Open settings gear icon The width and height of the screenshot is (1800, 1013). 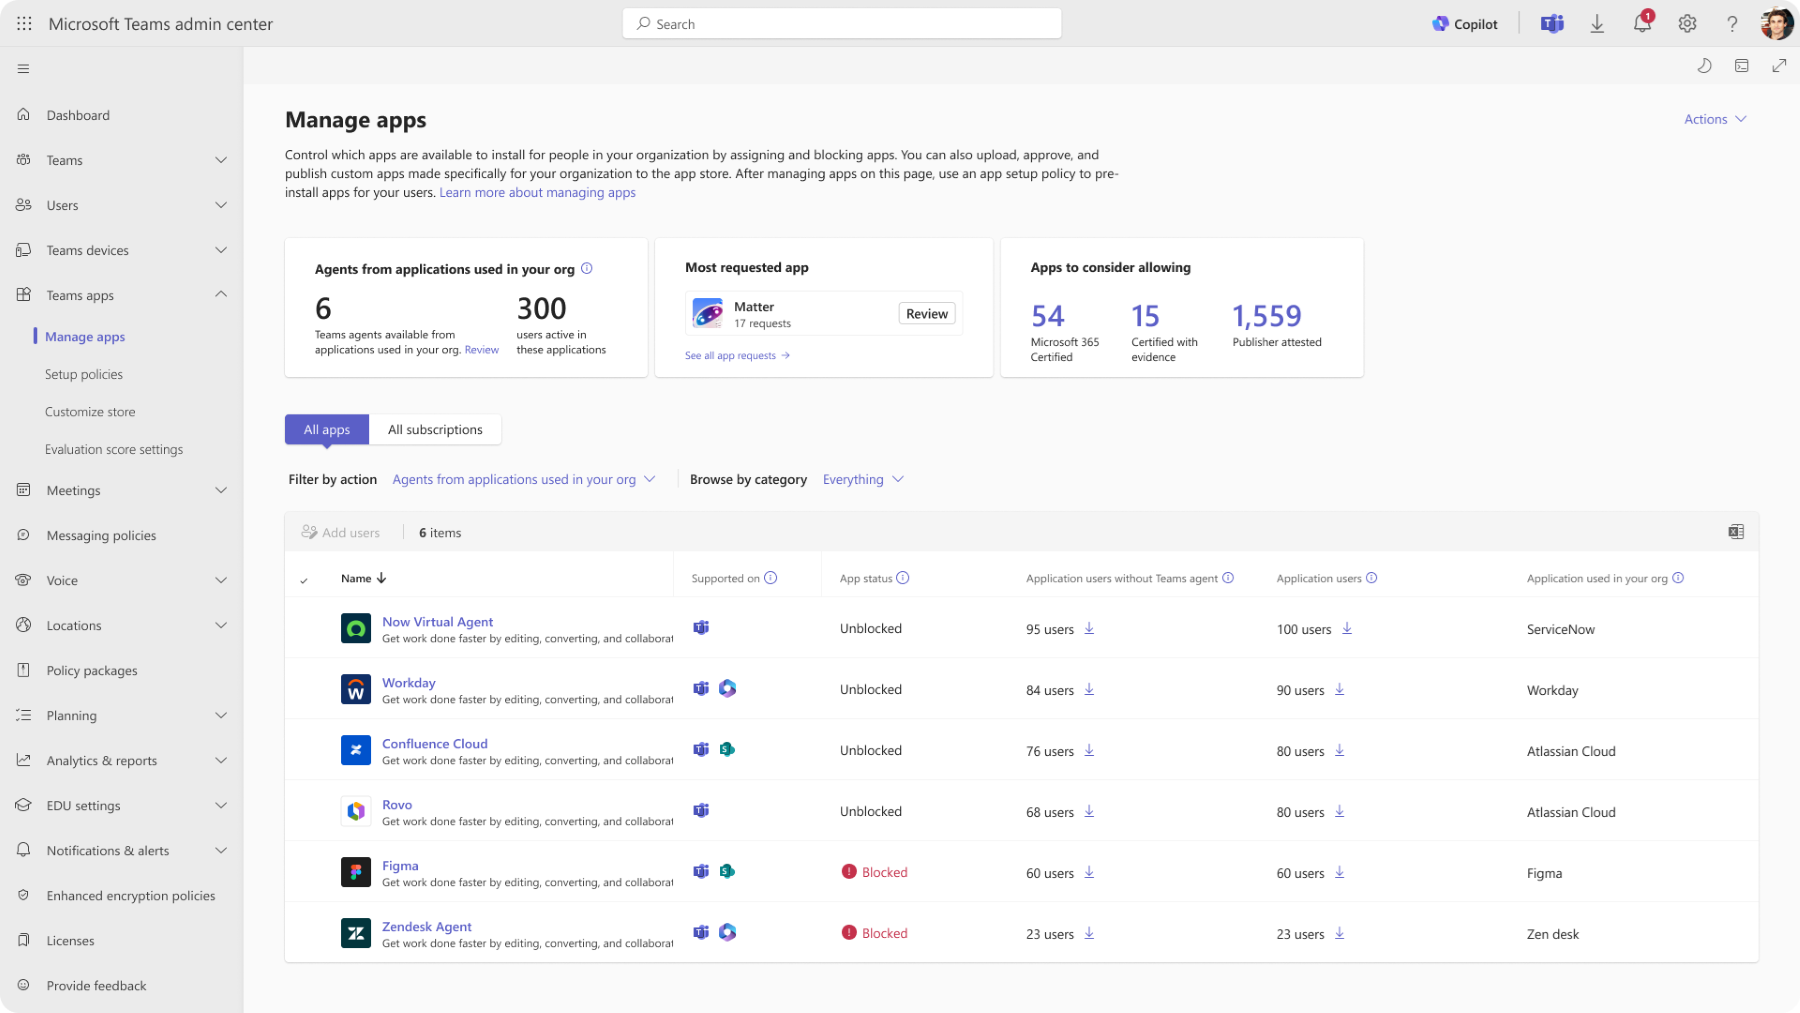pyautogui.click(x=1688, y=24)
